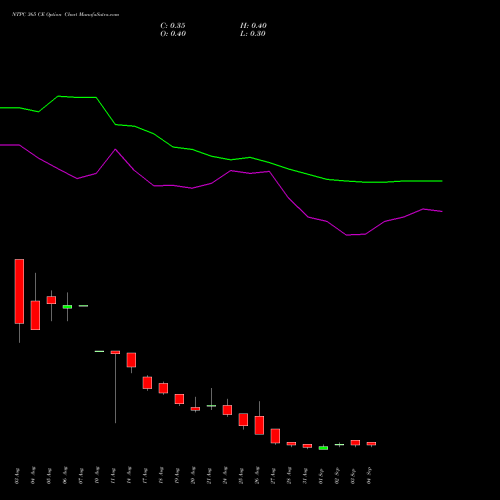Click the long-wick candlestick above 11 Aug
Image resolution: width=500 pixels, height=500 pixels.
click(115, 352)
